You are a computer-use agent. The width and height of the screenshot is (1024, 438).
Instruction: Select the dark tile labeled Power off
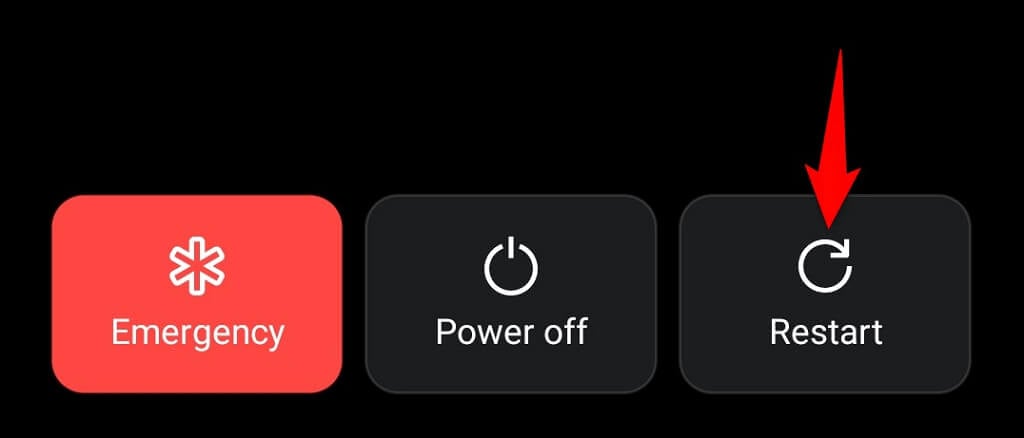511,294
